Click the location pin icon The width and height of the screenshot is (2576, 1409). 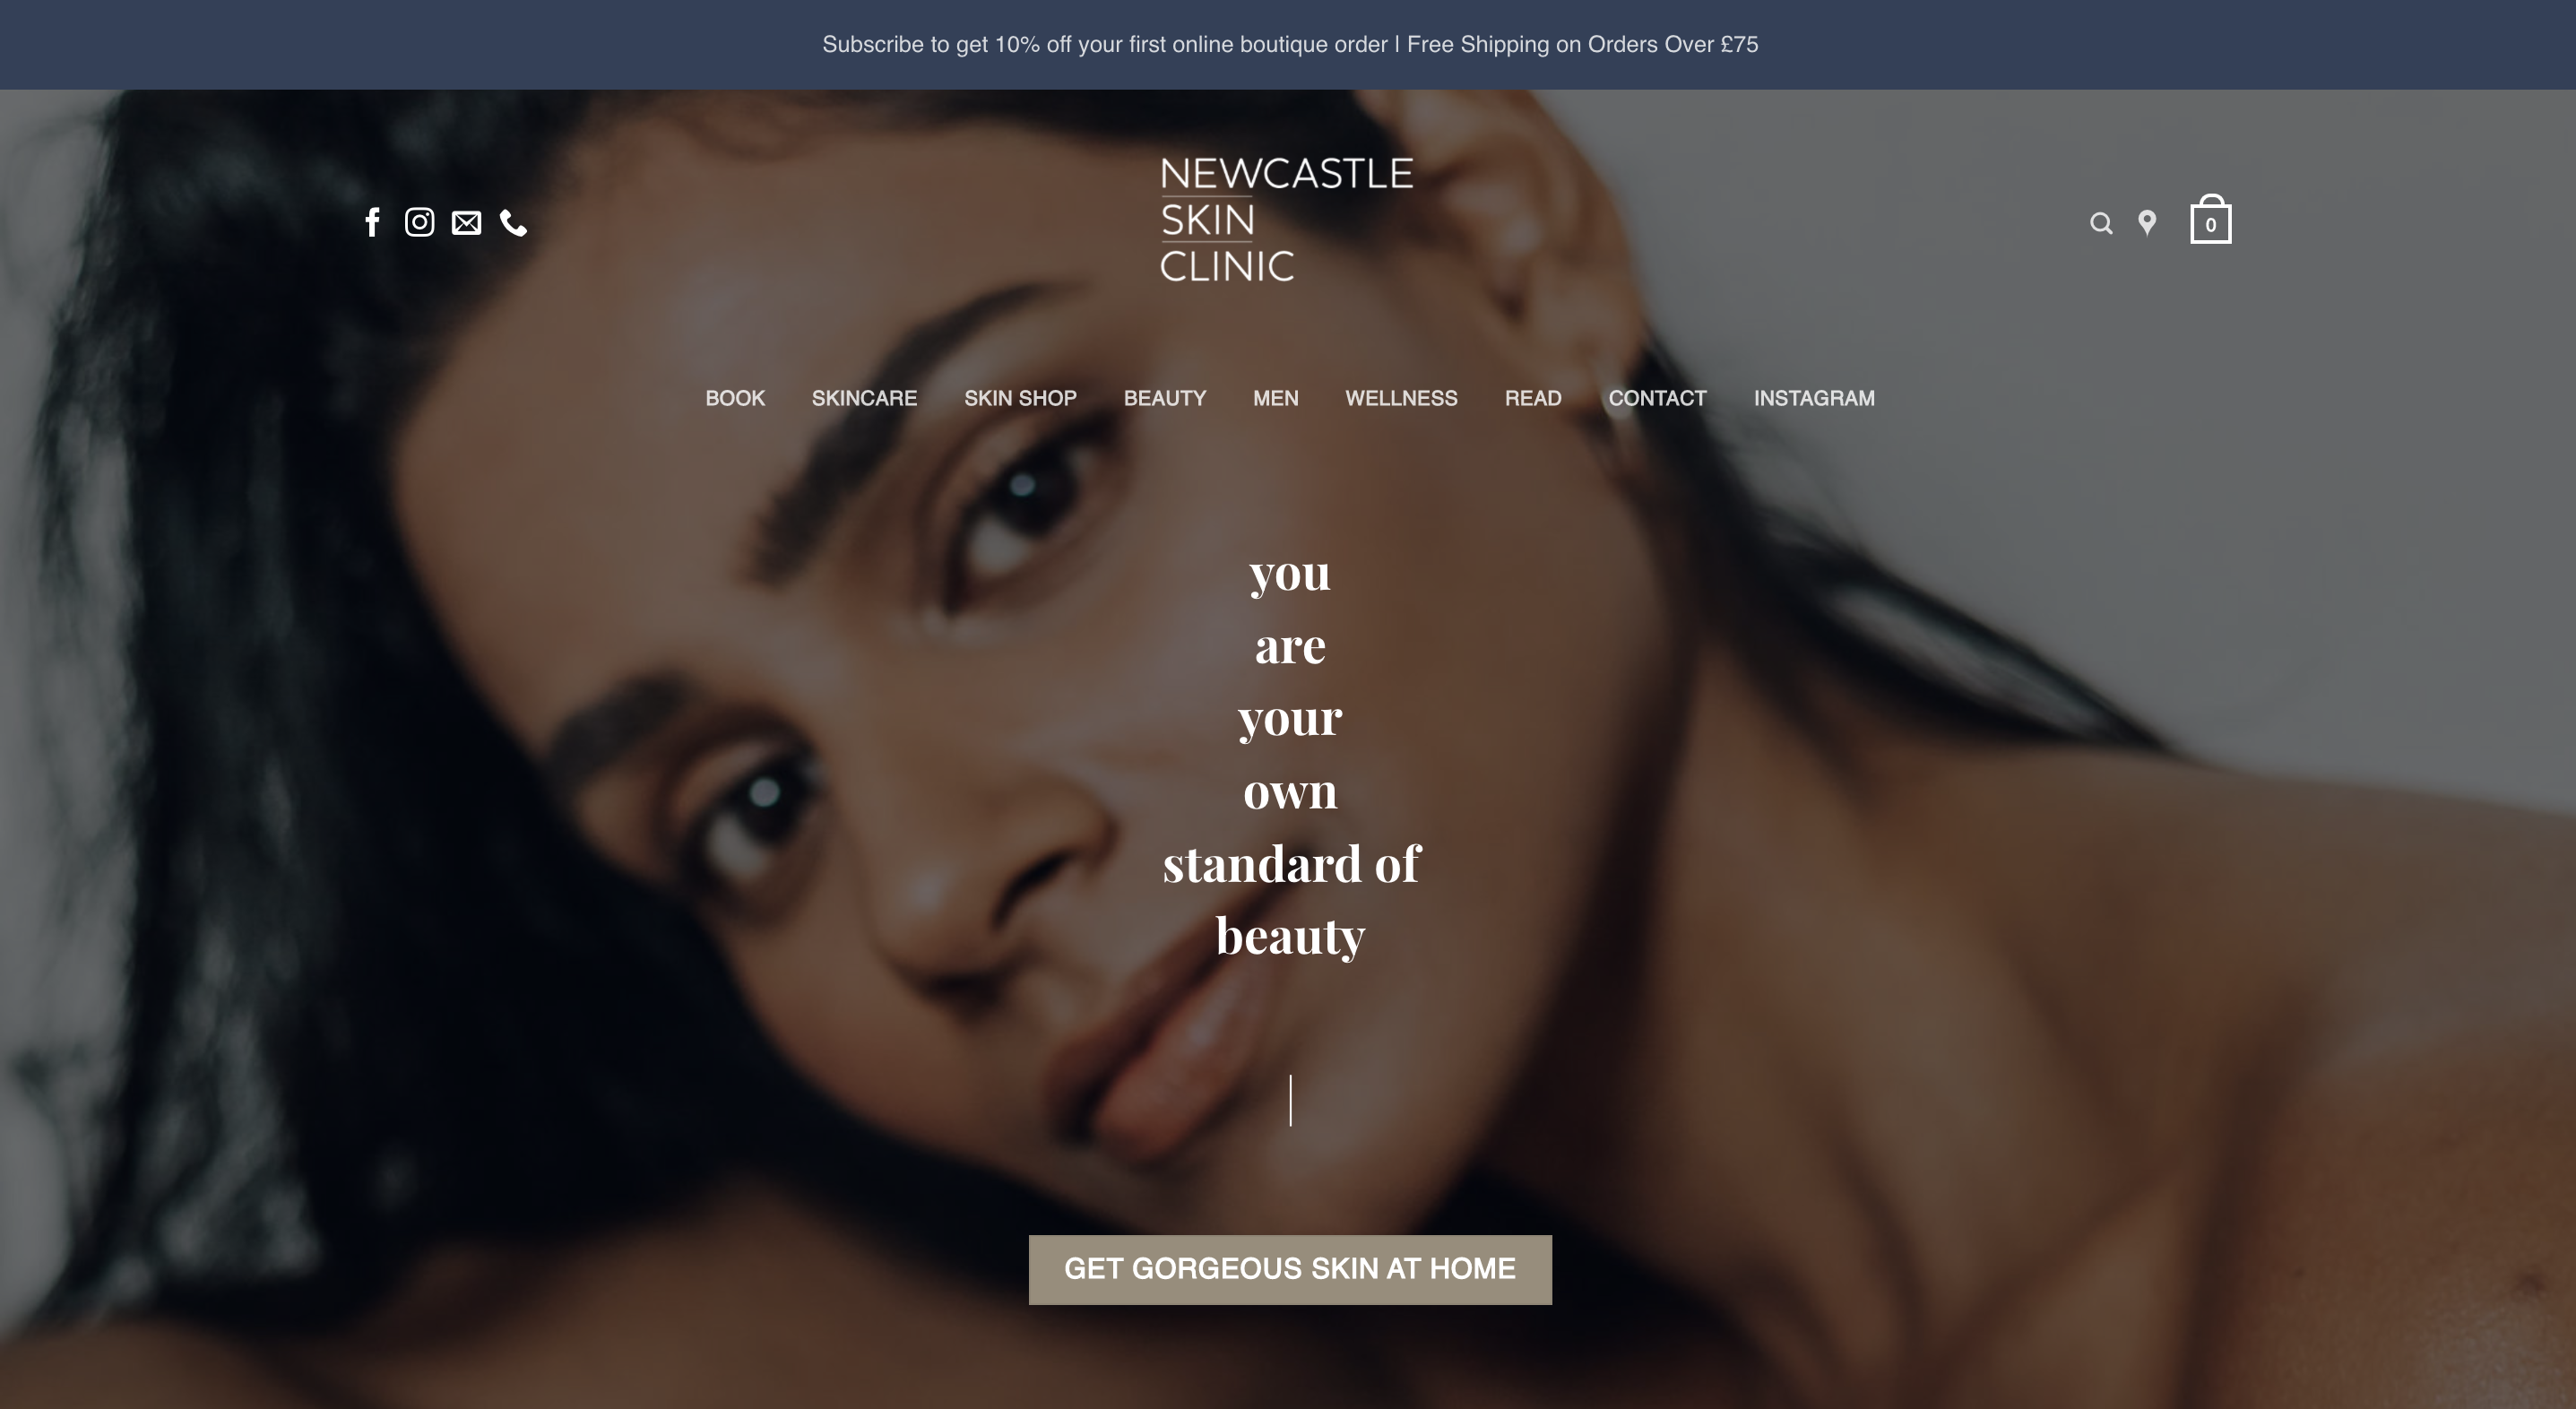coord(2147,223)
